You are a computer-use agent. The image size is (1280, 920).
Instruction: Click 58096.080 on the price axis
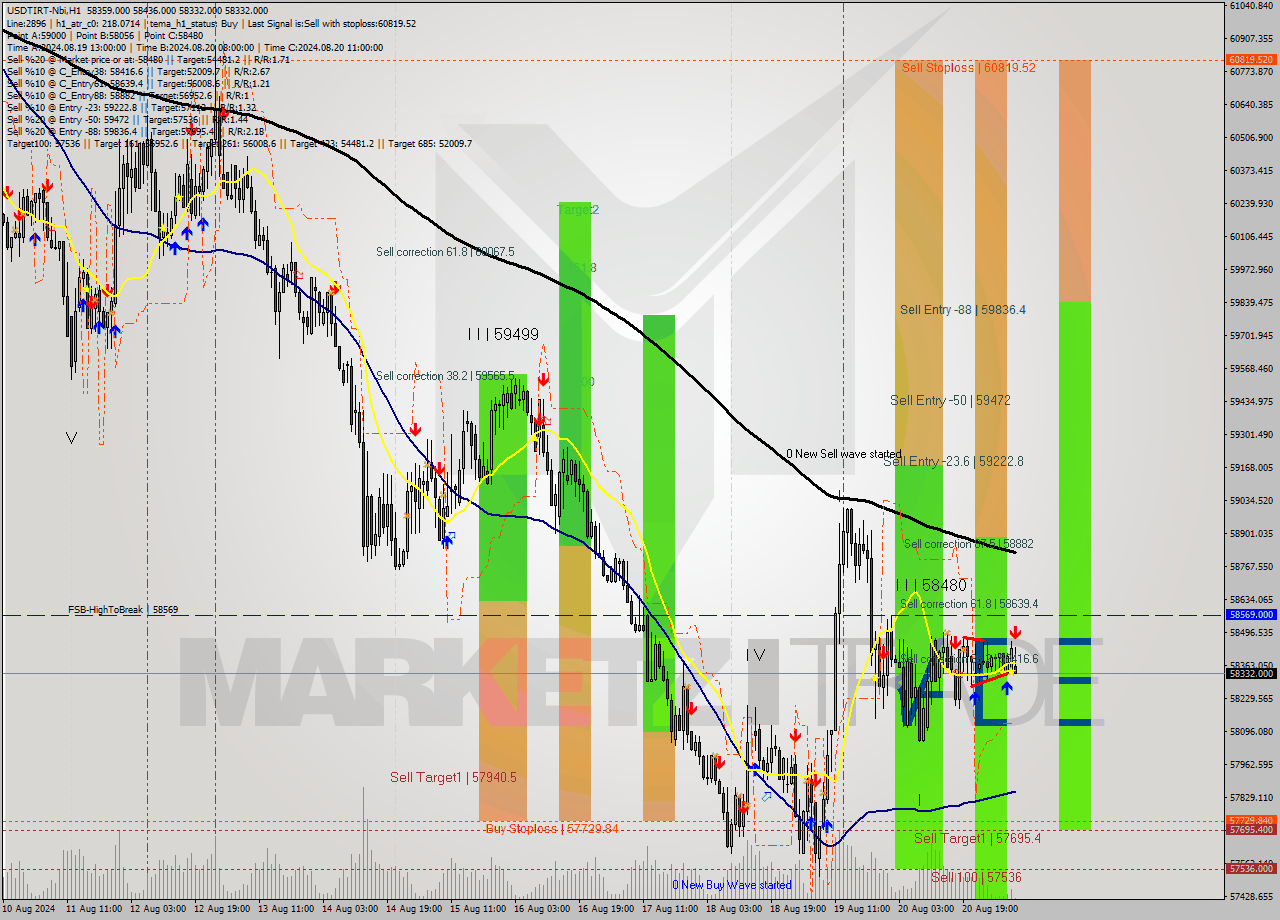point(1251,731)
